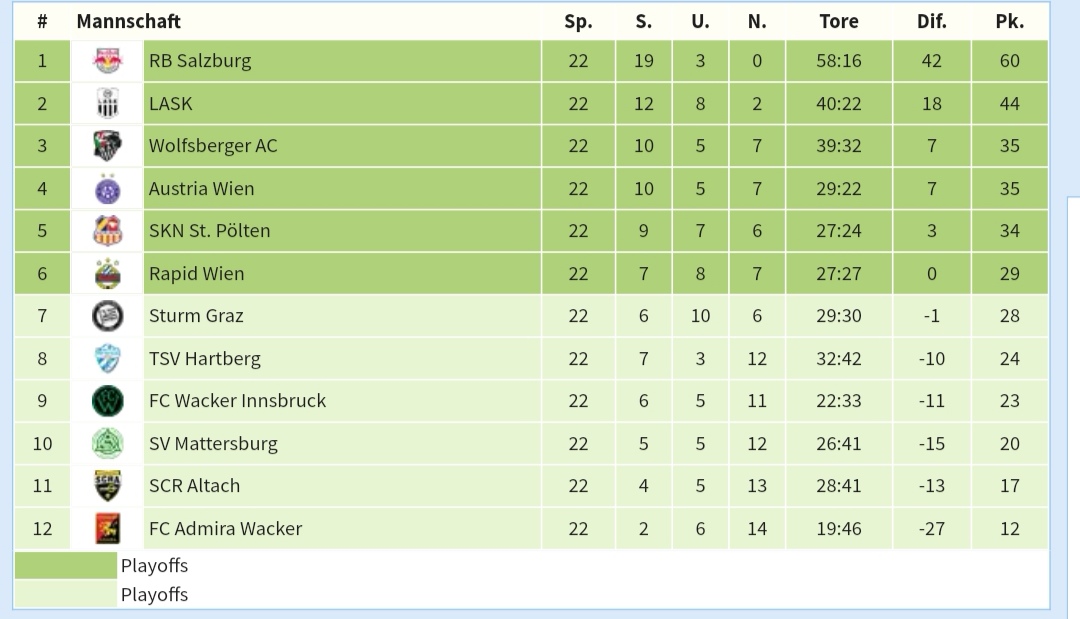Click the SV Mattersburg green crest
Viewport: 1080px width, 619px height.
pyautogui.click(x=107, y=443)
